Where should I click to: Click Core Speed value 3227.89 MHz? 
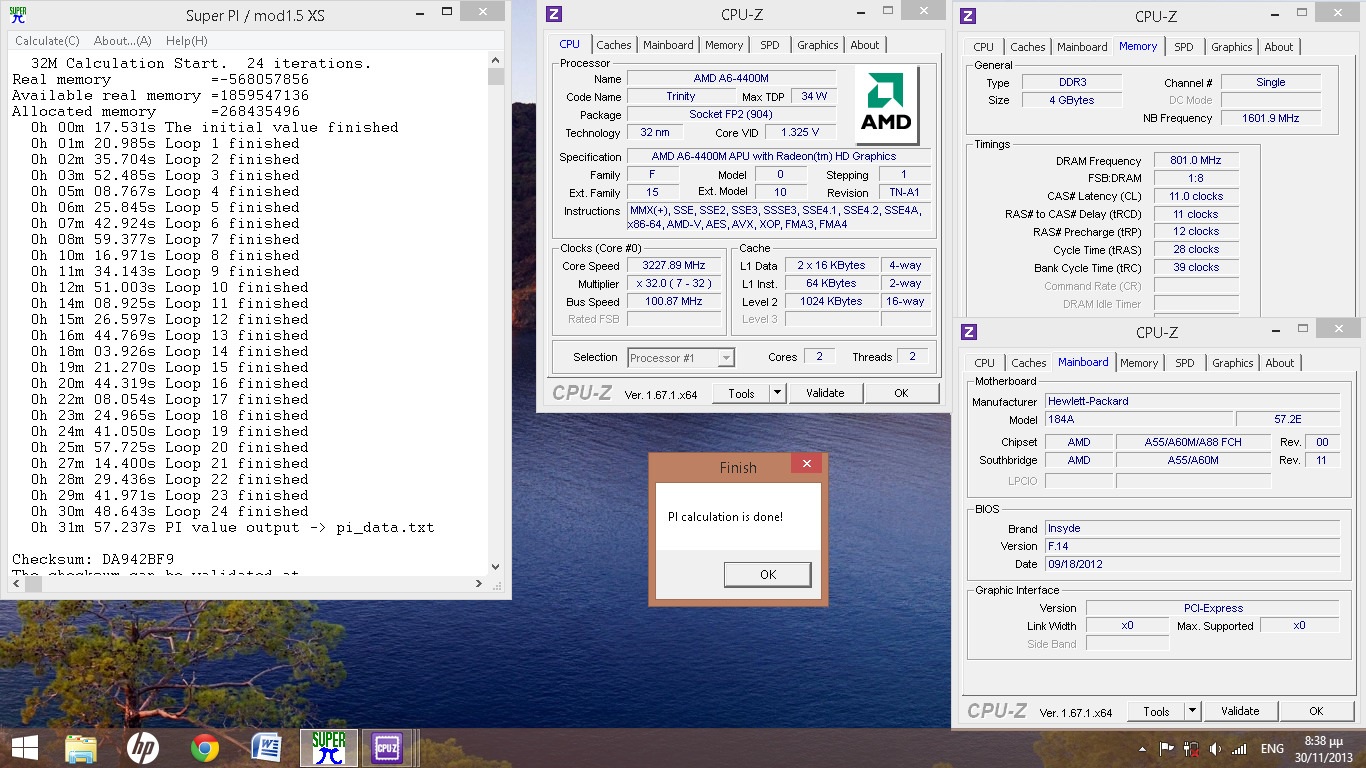[674, 265]
